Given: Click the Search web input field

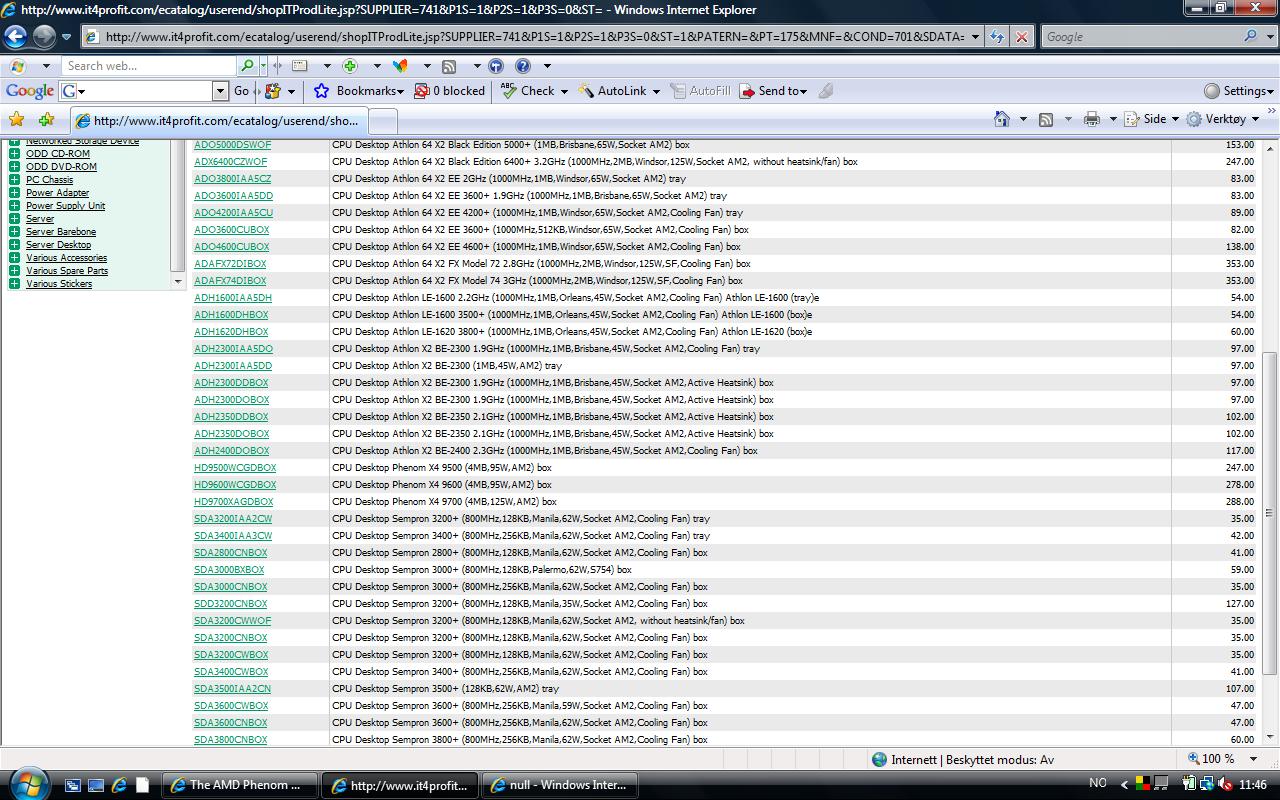Looking at the screenshot, I should click(149, 66).
